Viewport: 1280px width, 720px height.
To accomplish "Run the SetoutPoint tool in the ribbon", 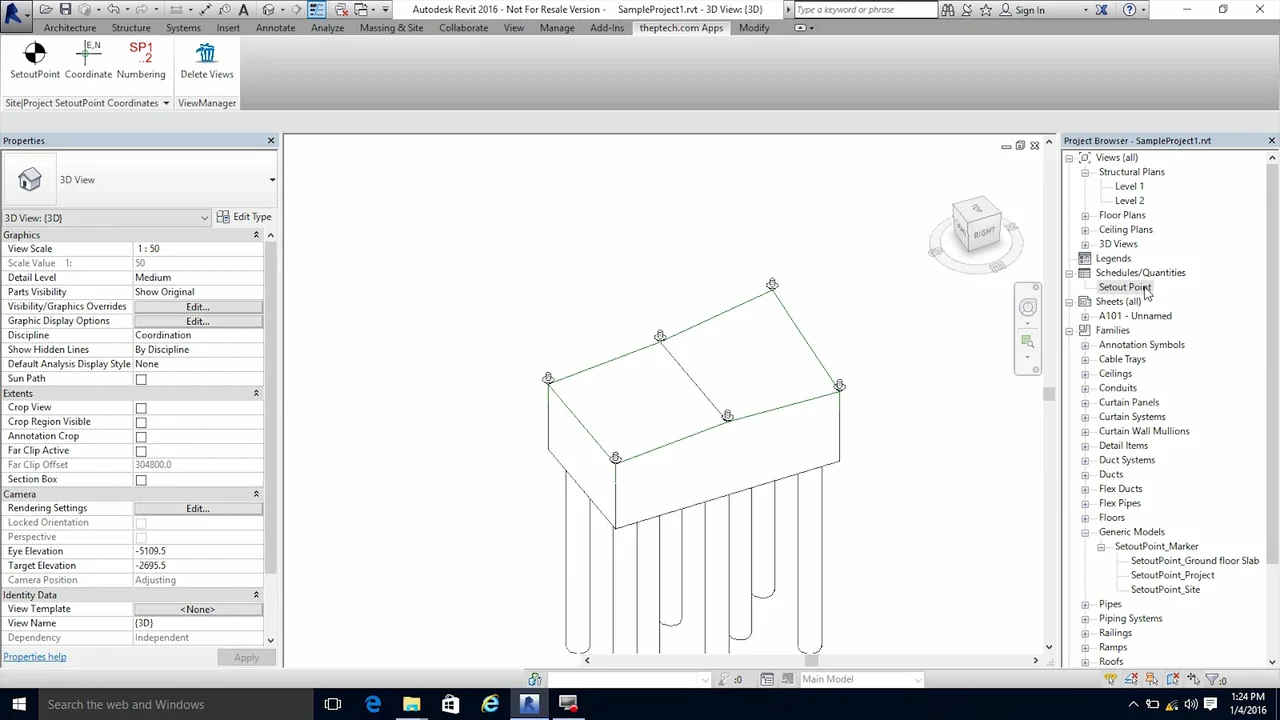I will pyautogui.click(x=35, y=60).
